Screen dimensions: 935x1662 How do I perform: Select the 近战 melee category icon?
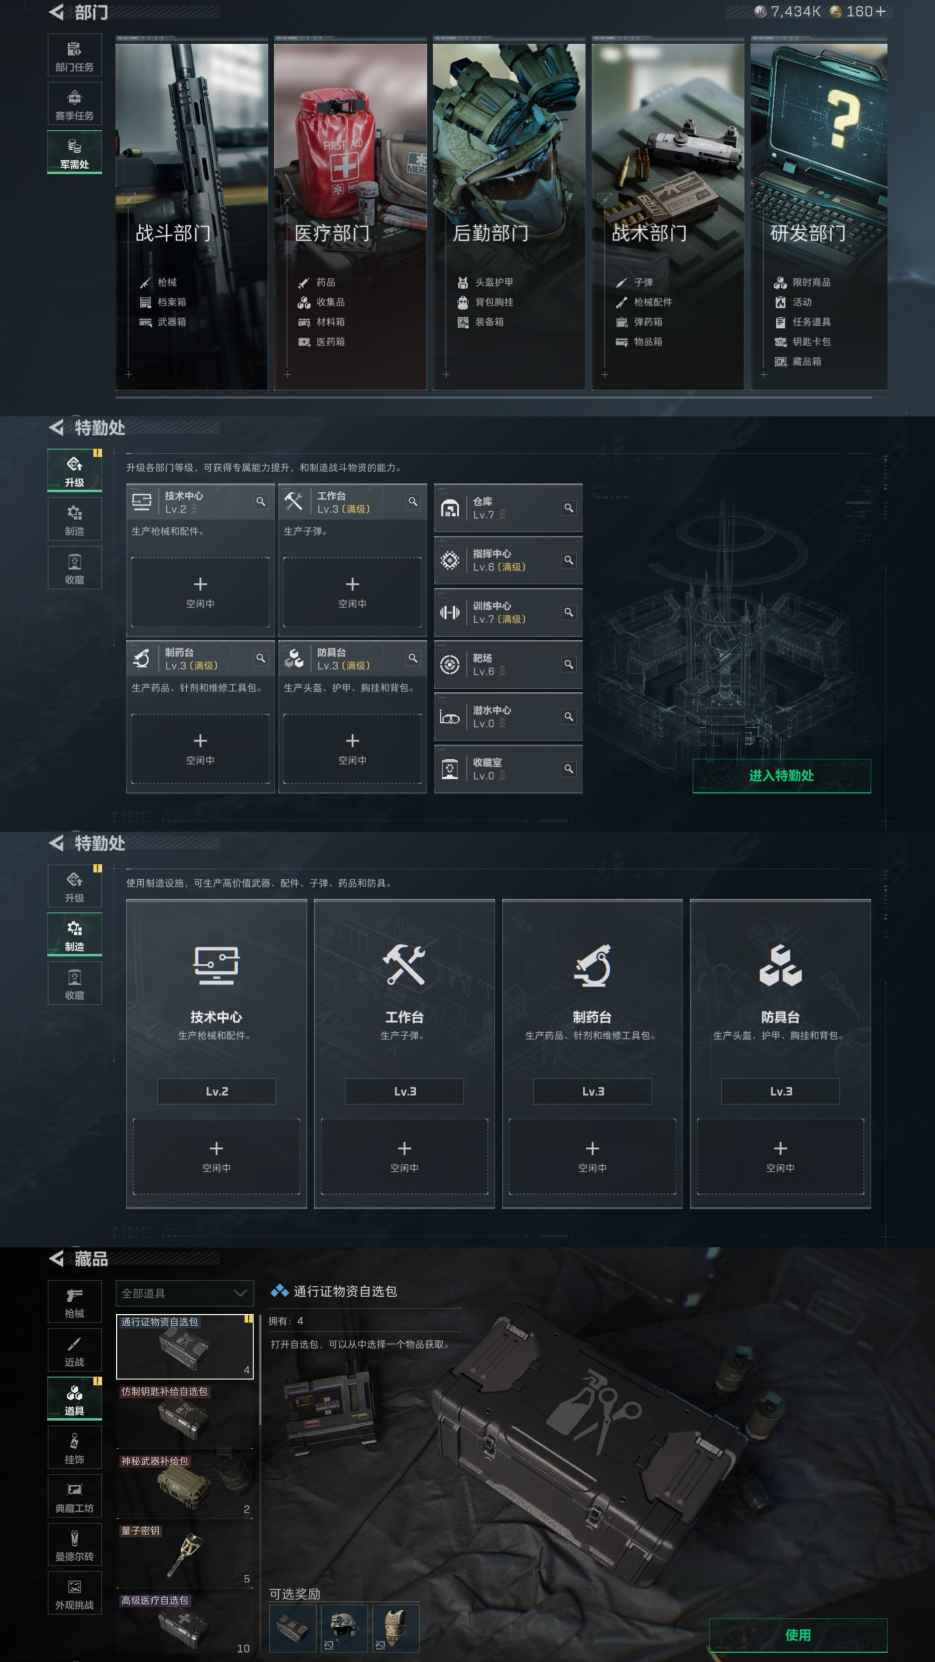[x=74, y=1350]
